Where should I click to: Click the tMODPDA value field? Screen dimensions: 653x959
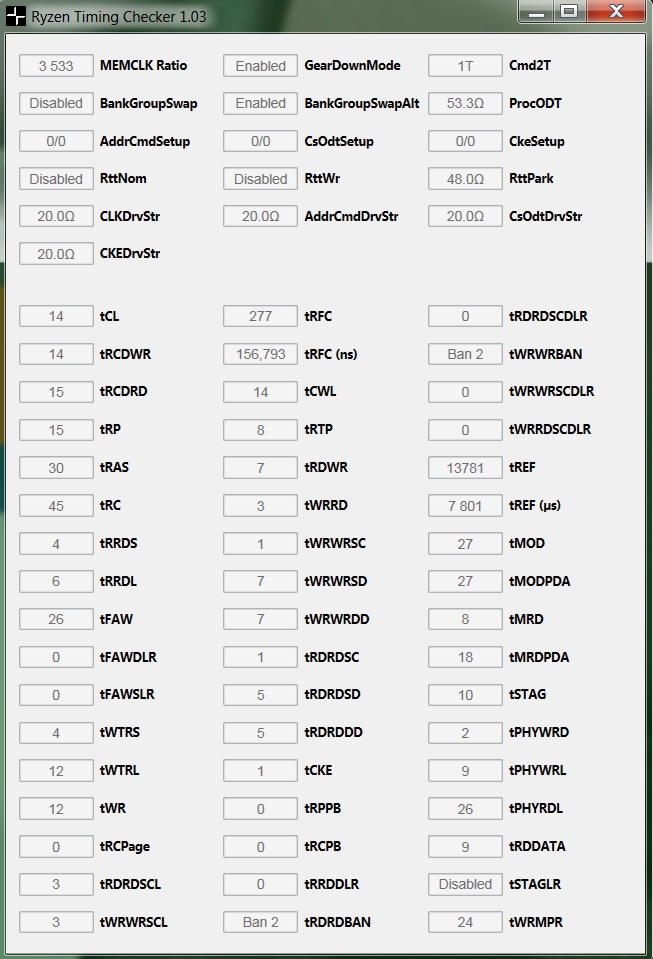coord(465,581)
